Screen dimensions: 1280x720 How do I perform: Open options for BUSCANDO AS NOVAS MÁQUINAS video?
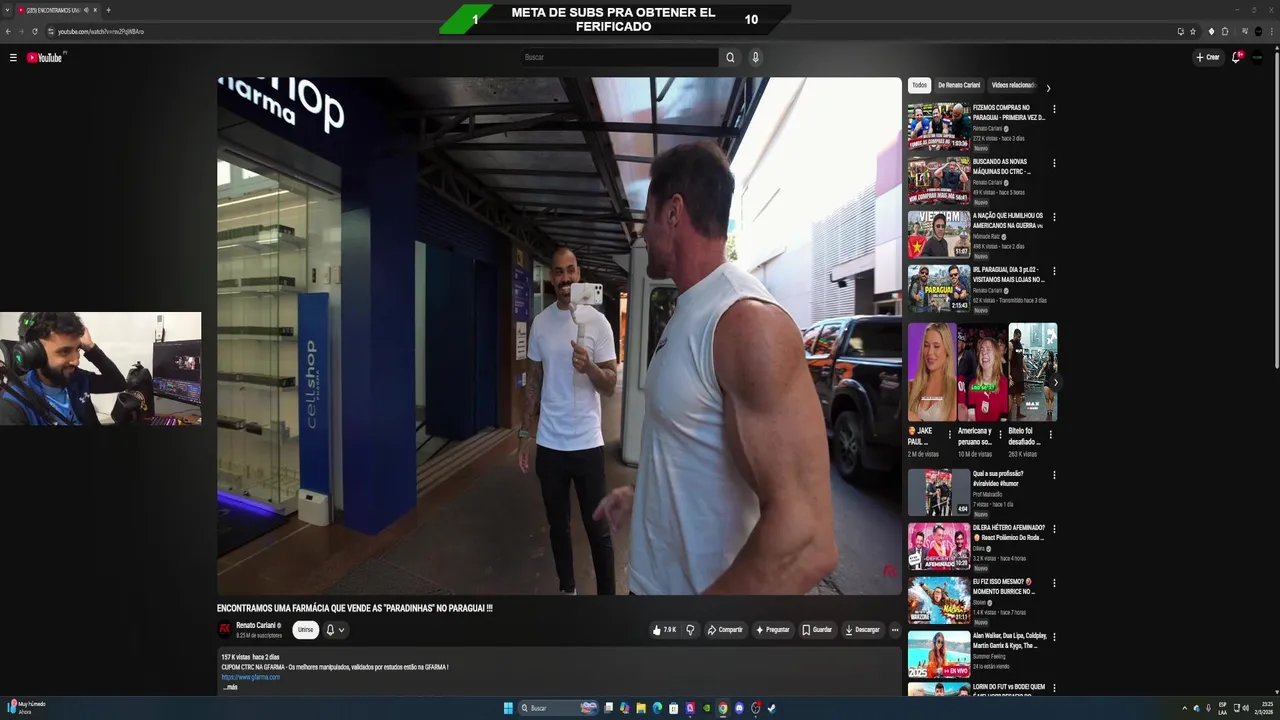click(x=1054, y=163)
